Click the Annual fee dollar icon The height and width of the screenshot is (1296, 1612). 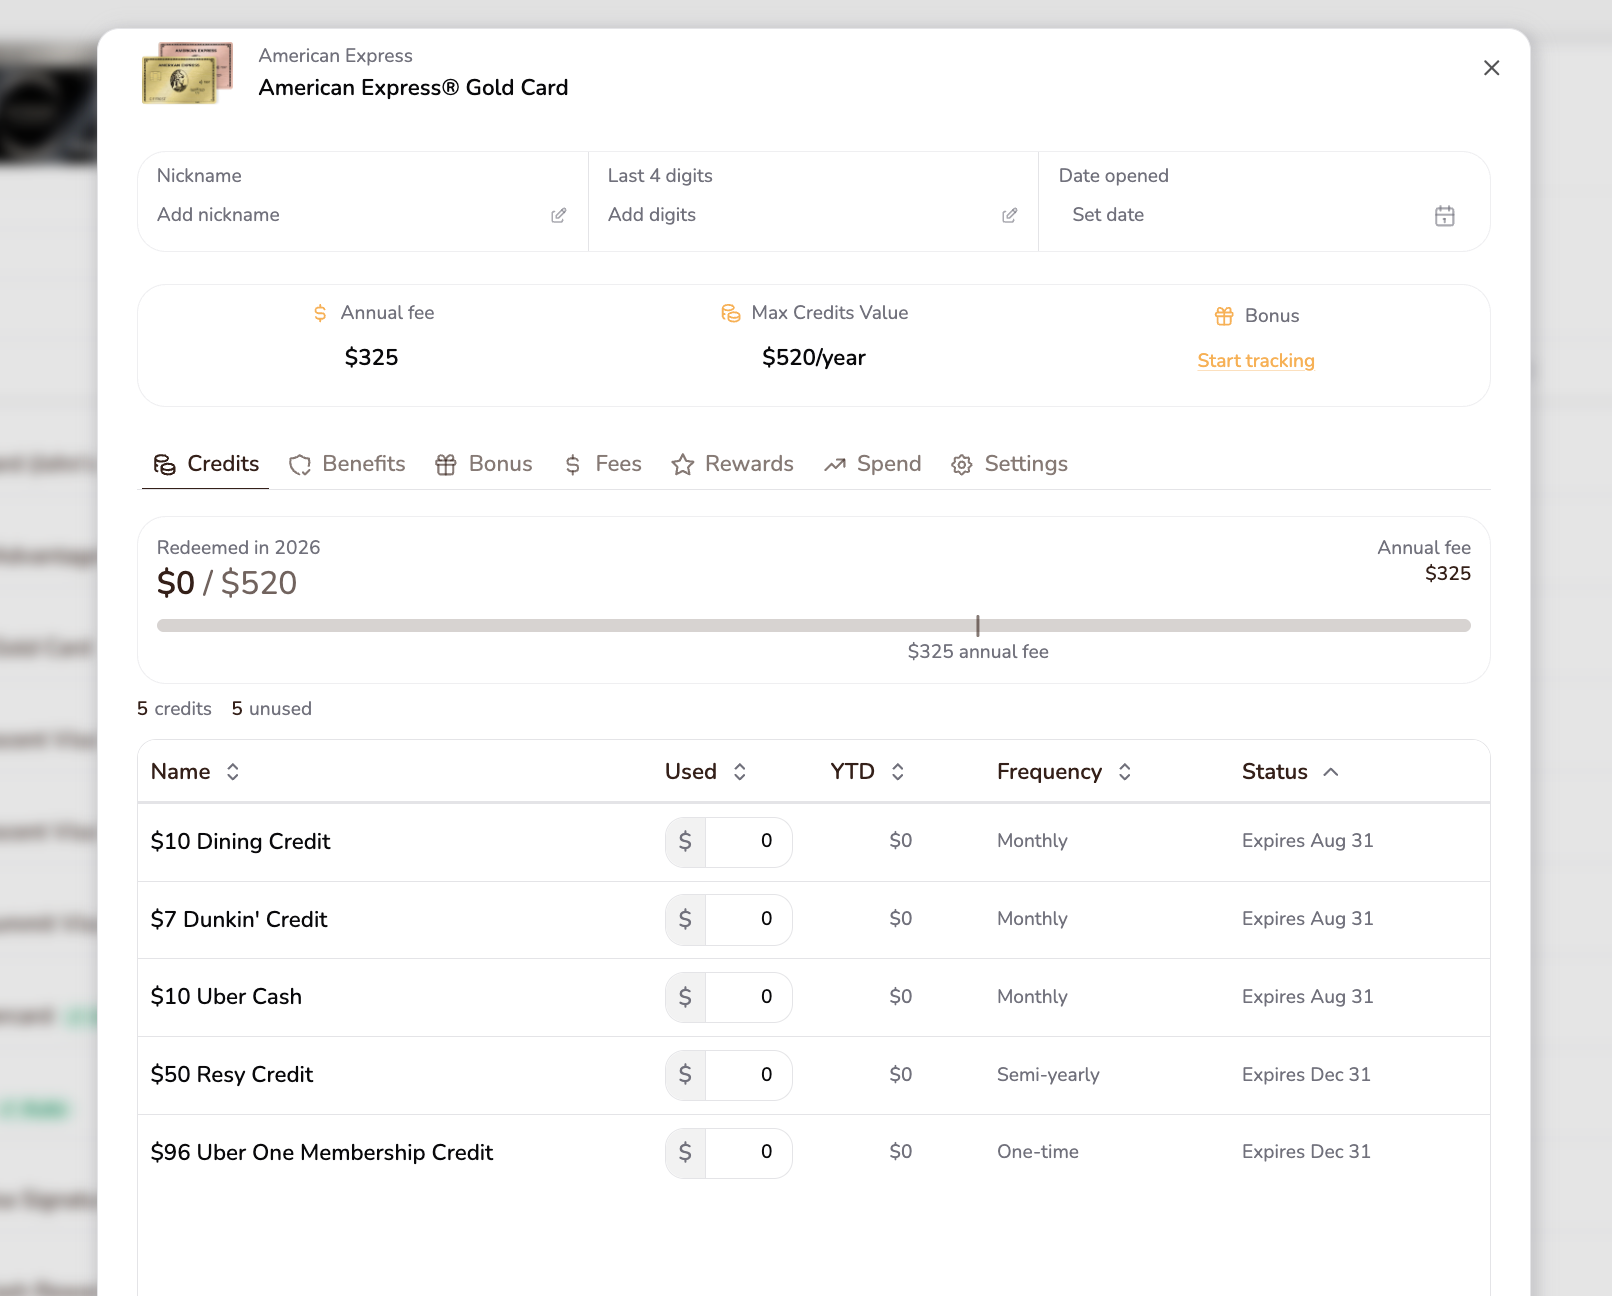(320, 313)
